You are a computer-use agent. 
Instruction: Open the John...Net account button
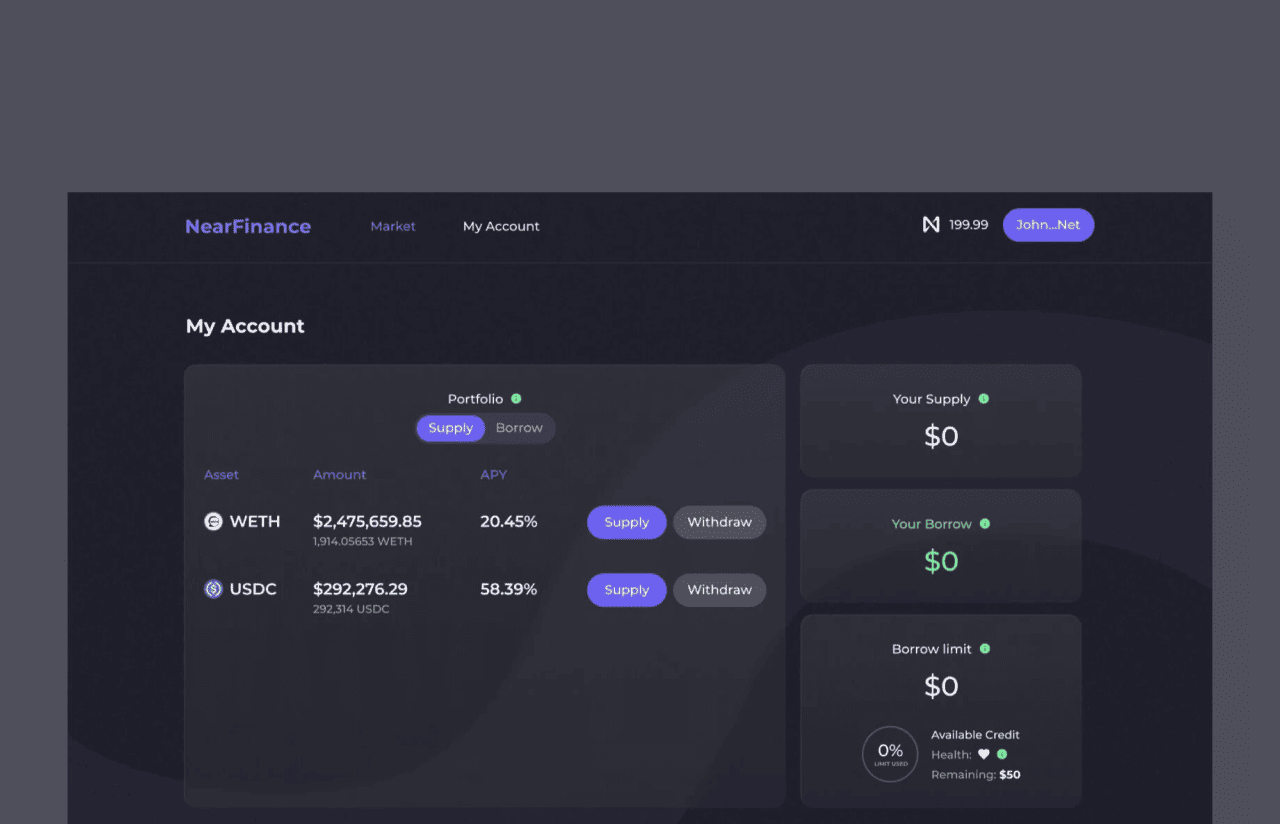(1048, 225)
